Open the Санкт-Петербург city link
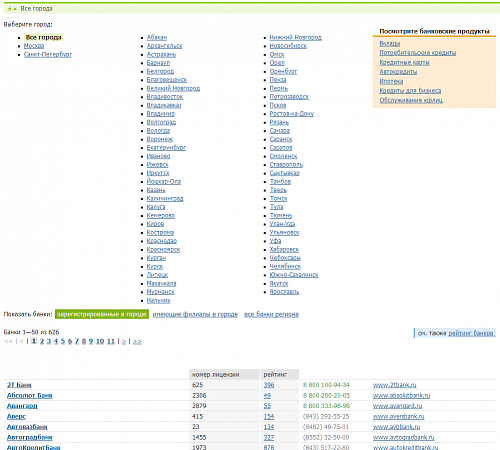The image size is (500, 450). [x=48, y=54]
